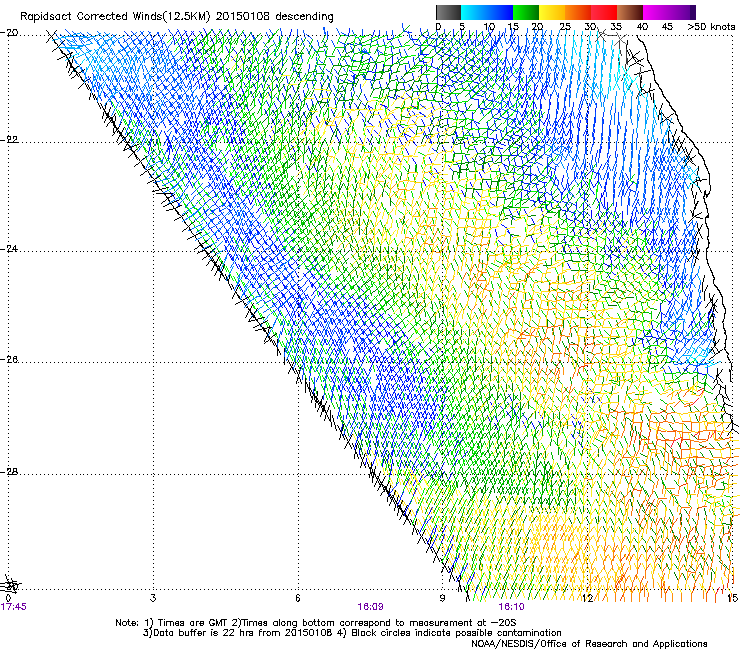The height and width of the screenshot is (650, 740).
Task: Click the note 'Black circles indicate possible contamination'
Action: [x=455, y=633]
